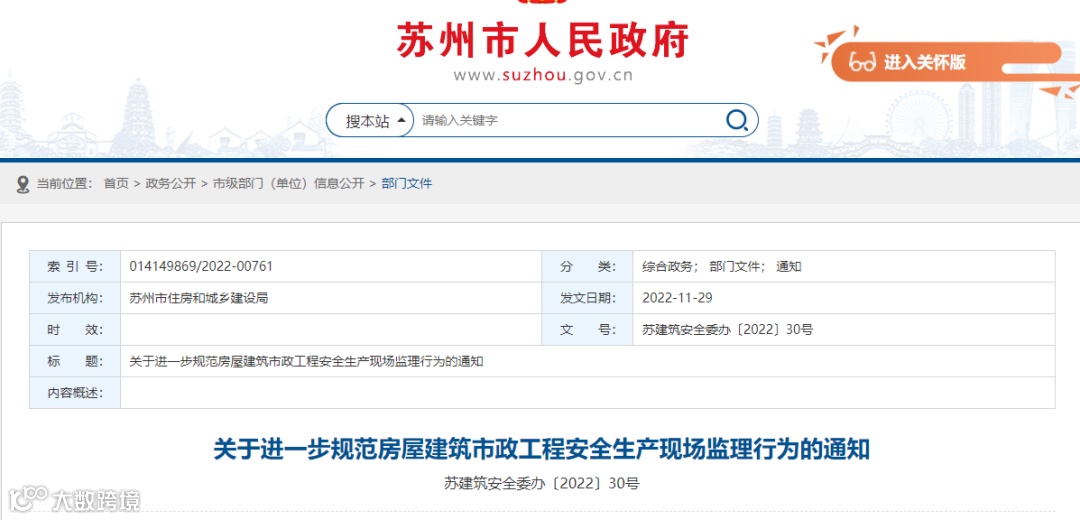Open the 搜本站 search scope dropdown
Viewport: 1080px width, 520px height.
coord(371,121)
